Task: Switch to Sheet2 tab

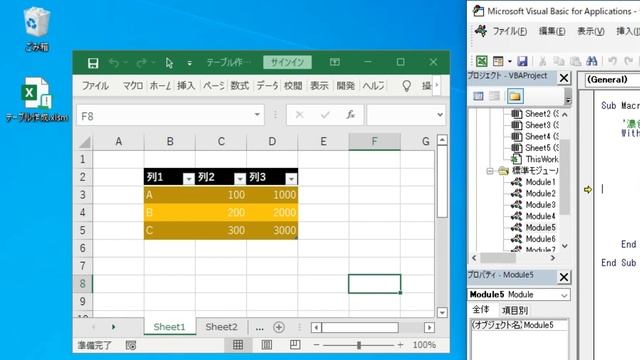Action: point(221,327)
